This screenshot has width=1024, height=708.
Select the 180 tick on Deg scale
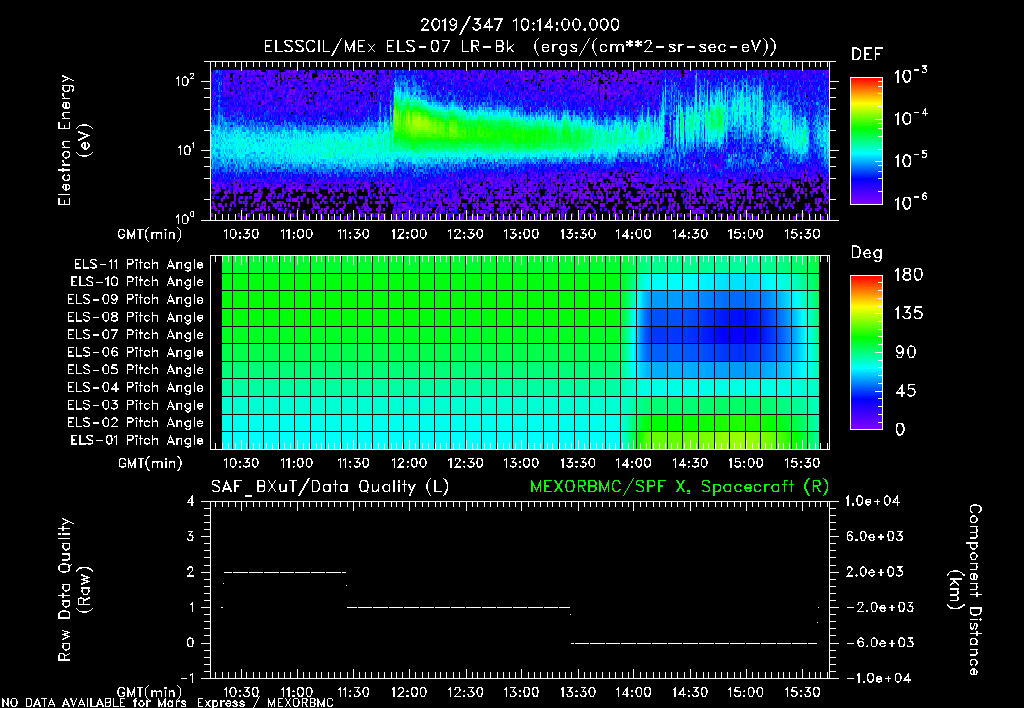click(x=909, y=275)
